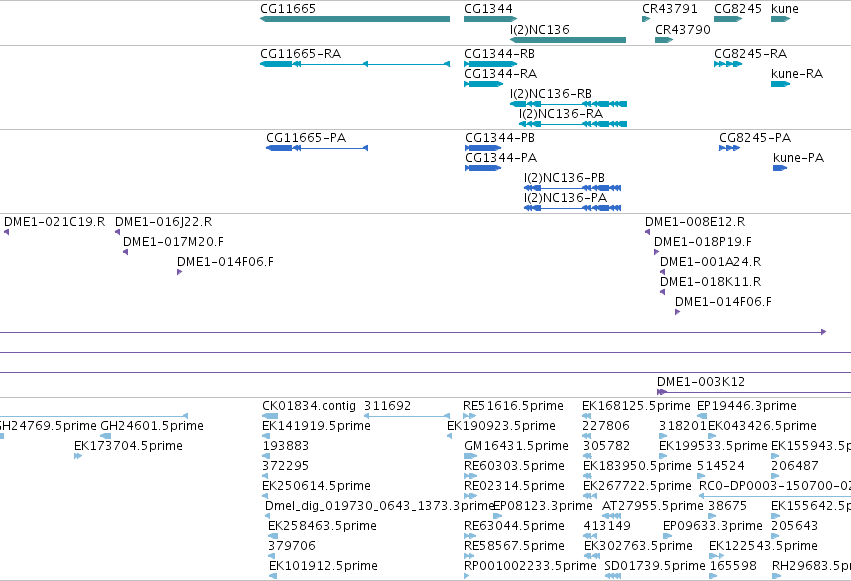Click the CG8245 gene label
Viewport: 851px width, 581px height.
point(738,9)
